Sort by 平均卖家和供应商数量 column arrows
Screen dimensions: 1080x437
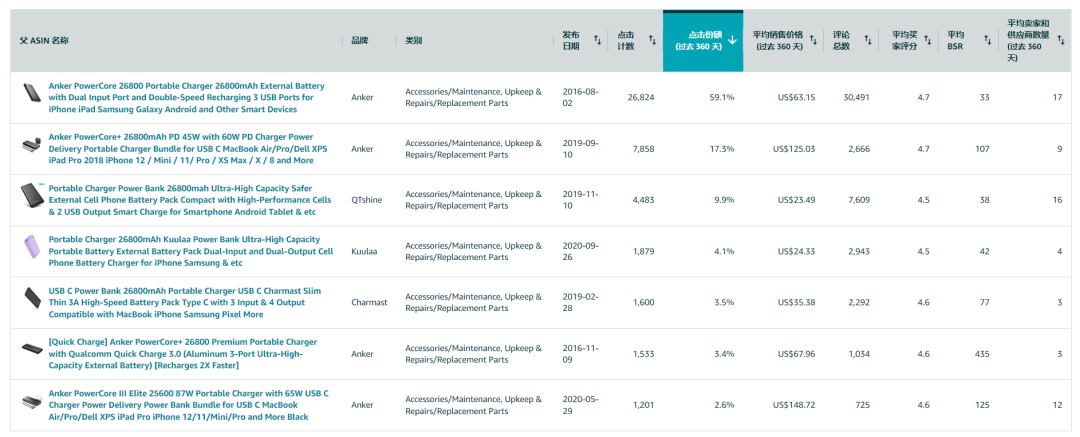coord(1061,41)
